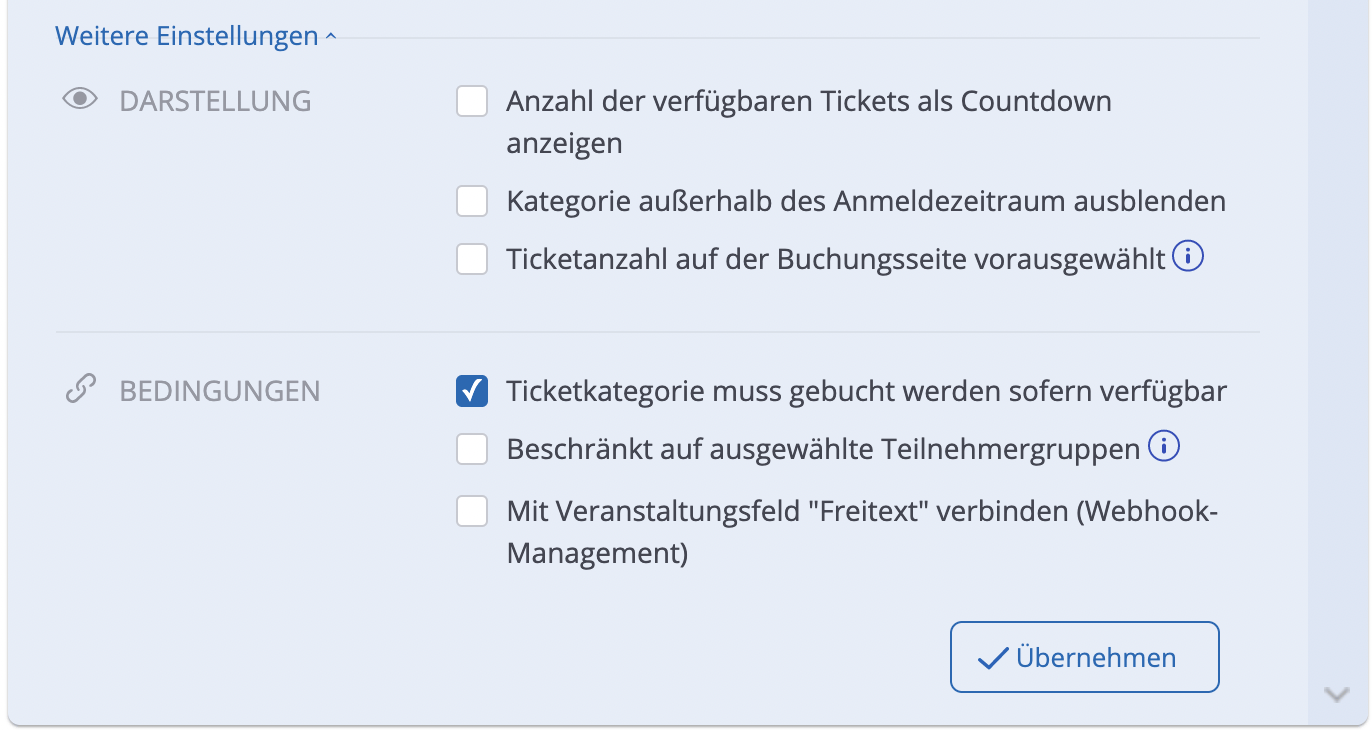Click the right-side vertical scrollbar strip
1372x730 pixels.
[x=1338, y=350]
